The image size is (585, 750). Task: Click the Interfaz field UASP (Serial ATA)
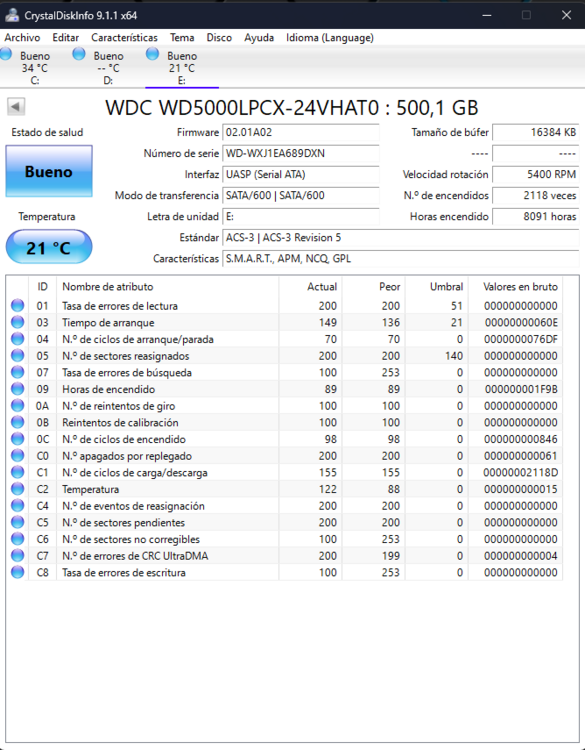pyautogui.click(x=301, y=175)
